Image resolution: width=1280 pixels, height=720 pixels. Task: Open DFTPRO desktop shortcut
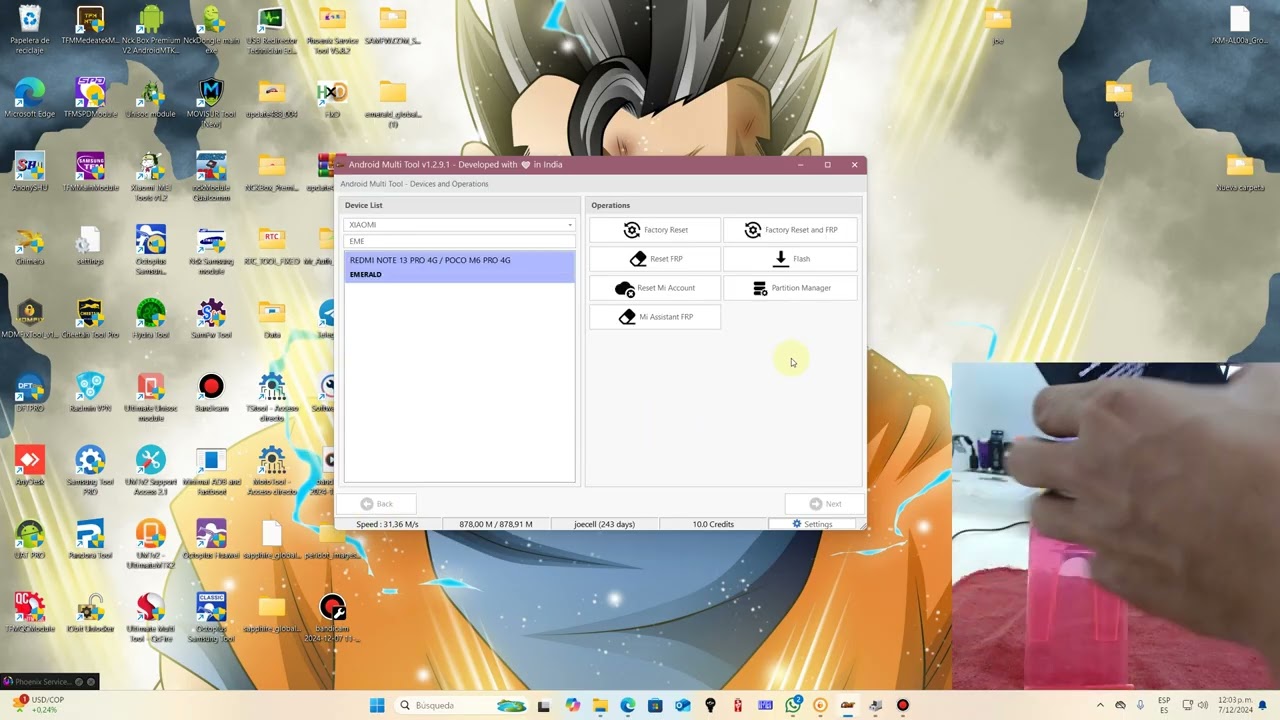pos(30,393)
